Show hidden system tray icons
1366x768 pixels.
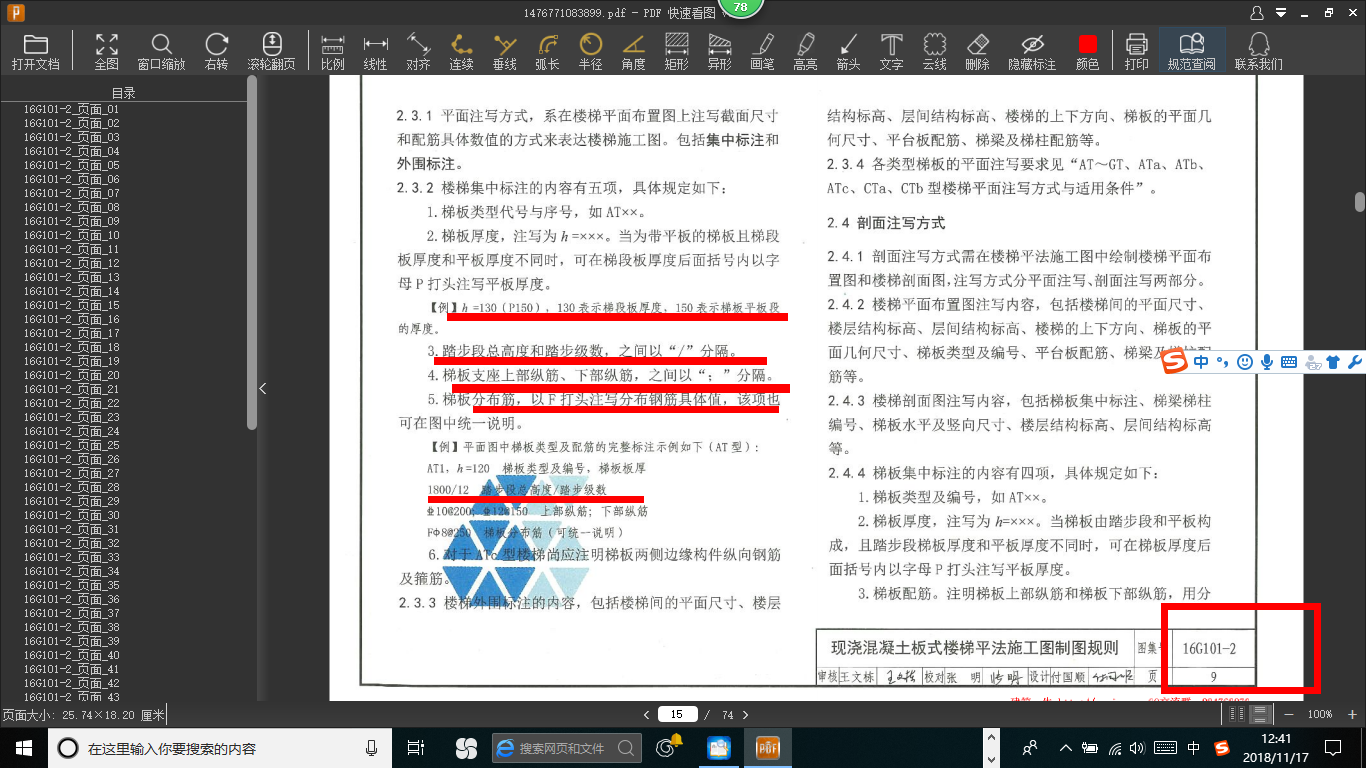click(x=1066, y=748)
